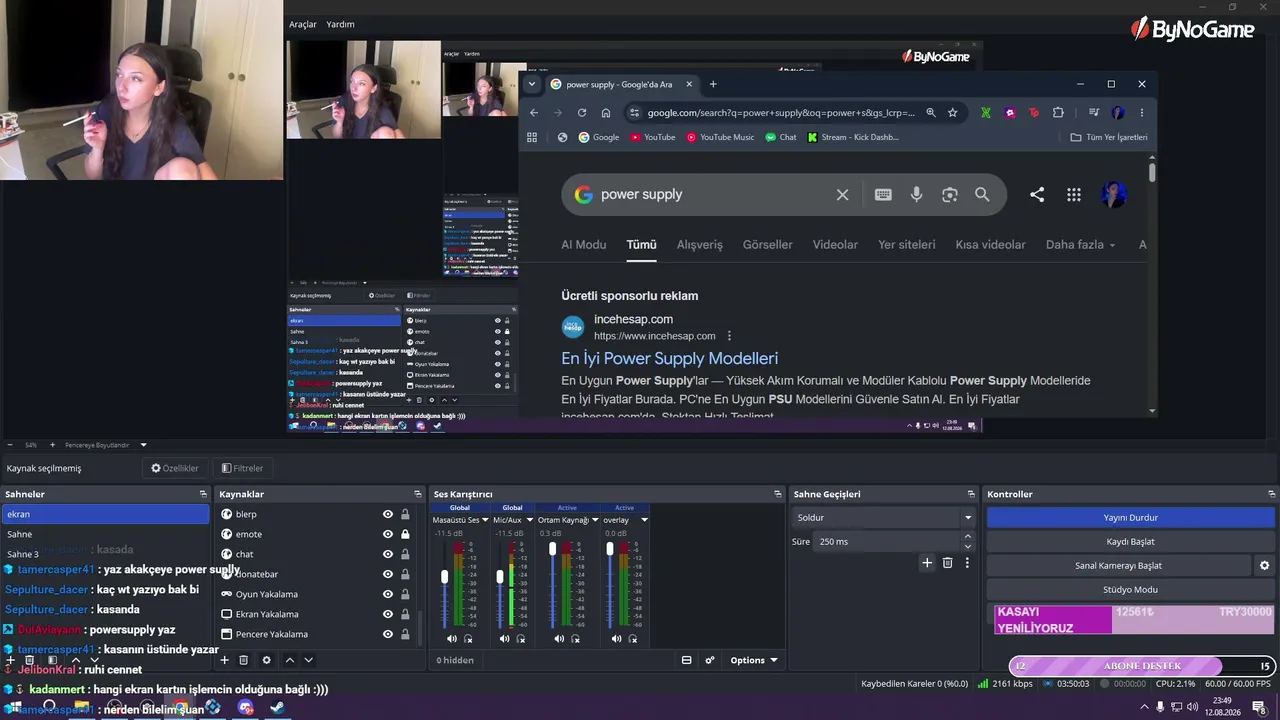
Task: Clear the Google search box text
Action: pyautogui.click(x=842, y=195)
